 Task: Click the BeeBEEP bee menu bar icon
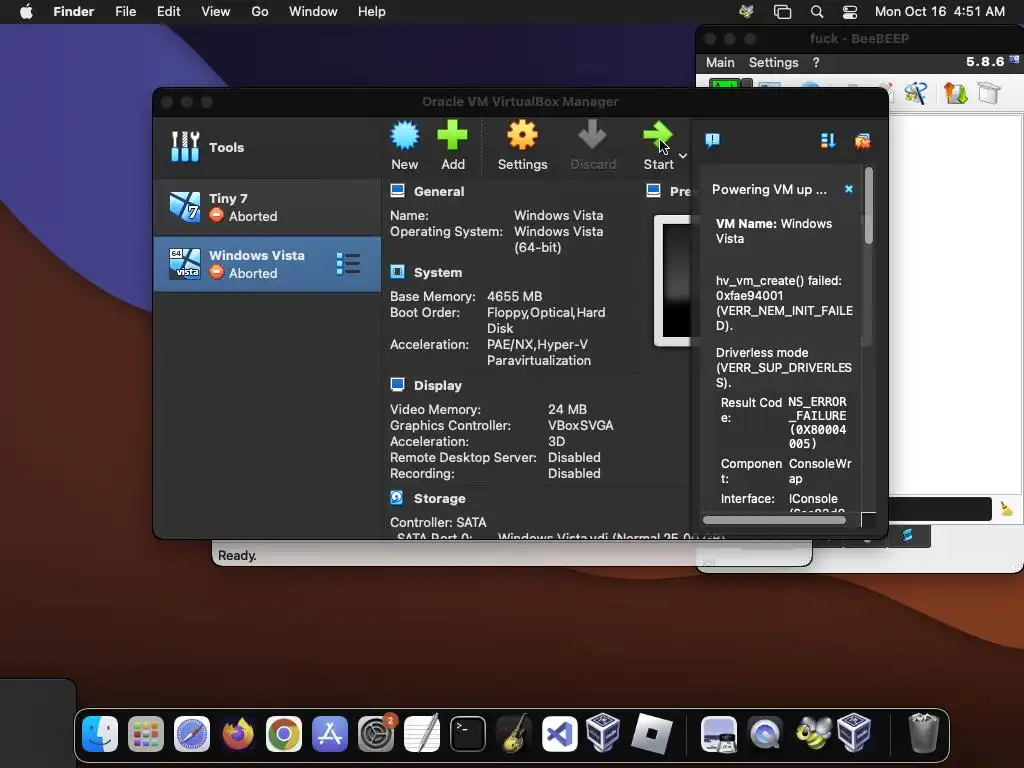746,12
